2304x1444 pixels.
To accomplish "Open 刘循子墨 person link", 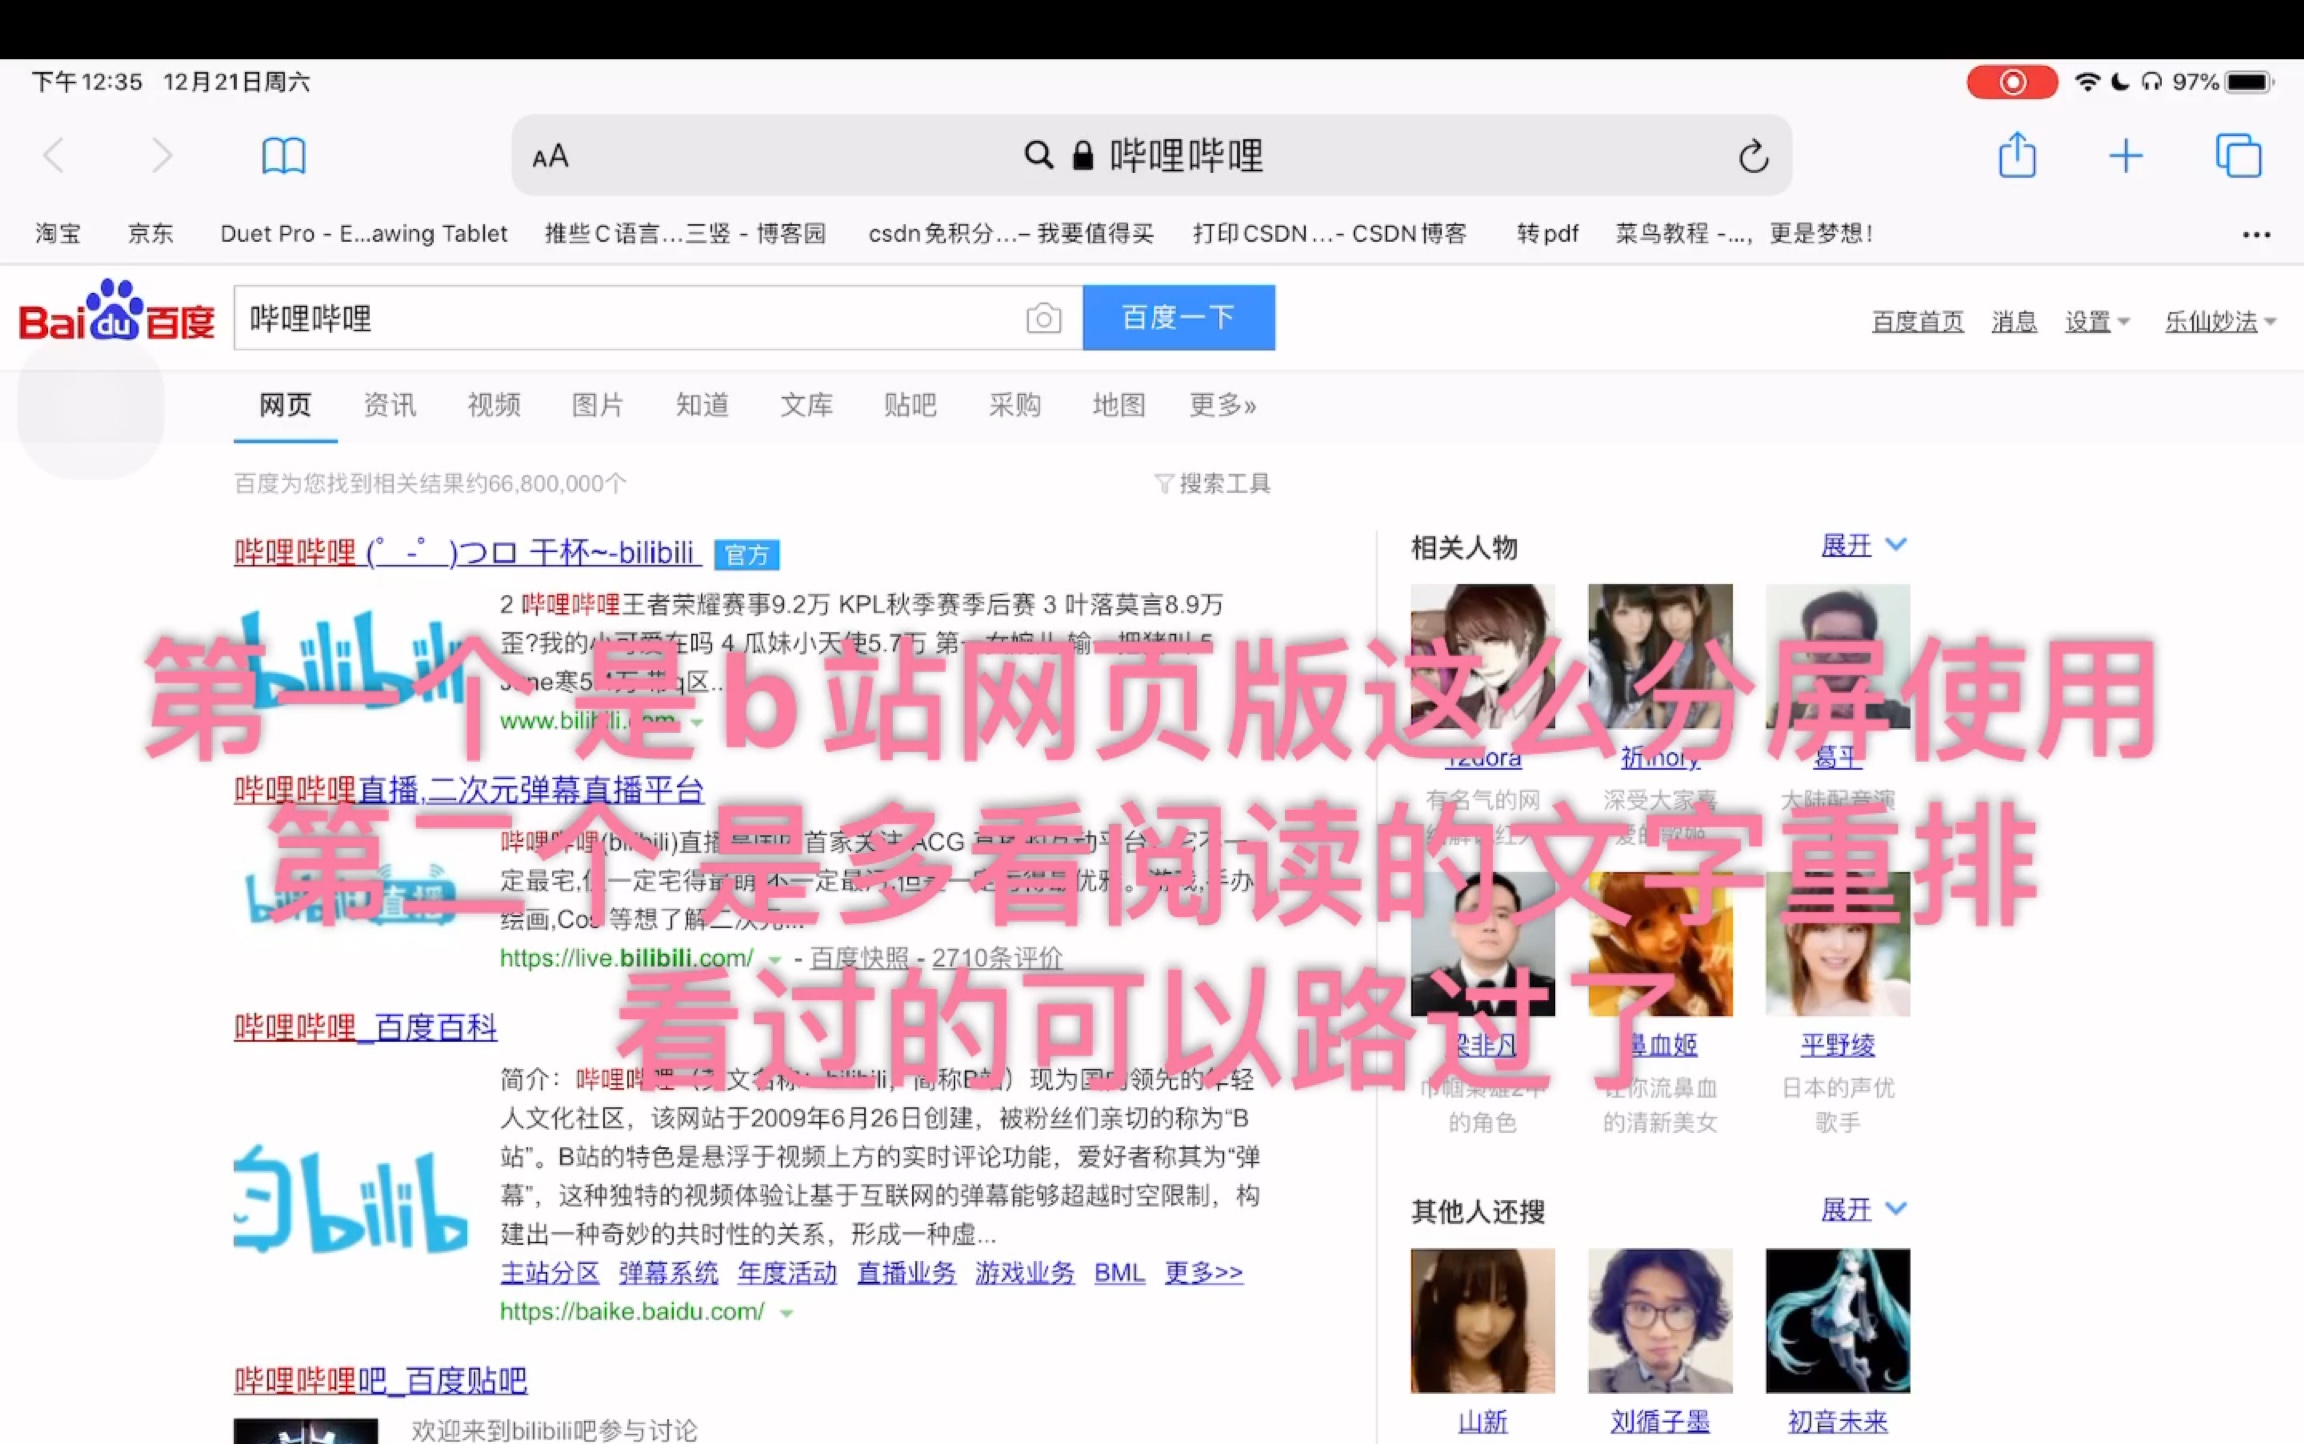I will point(1660,1421).
